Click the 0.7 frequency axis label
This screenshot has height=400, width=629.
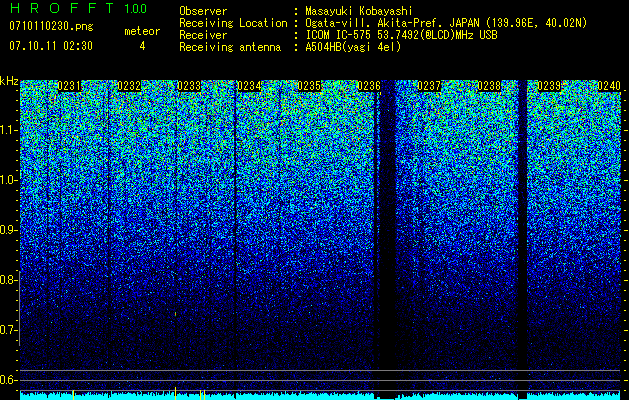pyautogui.click(x=9, y=330)
